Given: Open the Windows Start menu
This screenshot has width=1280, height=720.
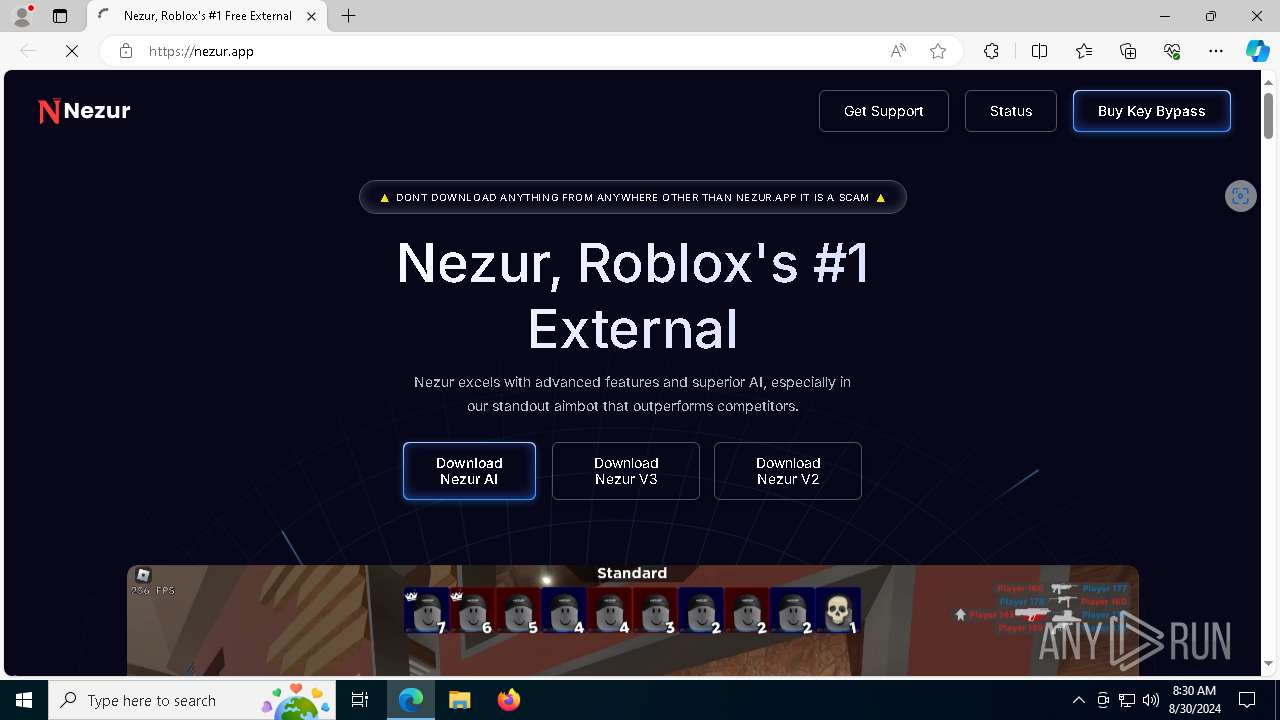Looking at the screenshot, I should pyautogui.click(x=24, y=700).
